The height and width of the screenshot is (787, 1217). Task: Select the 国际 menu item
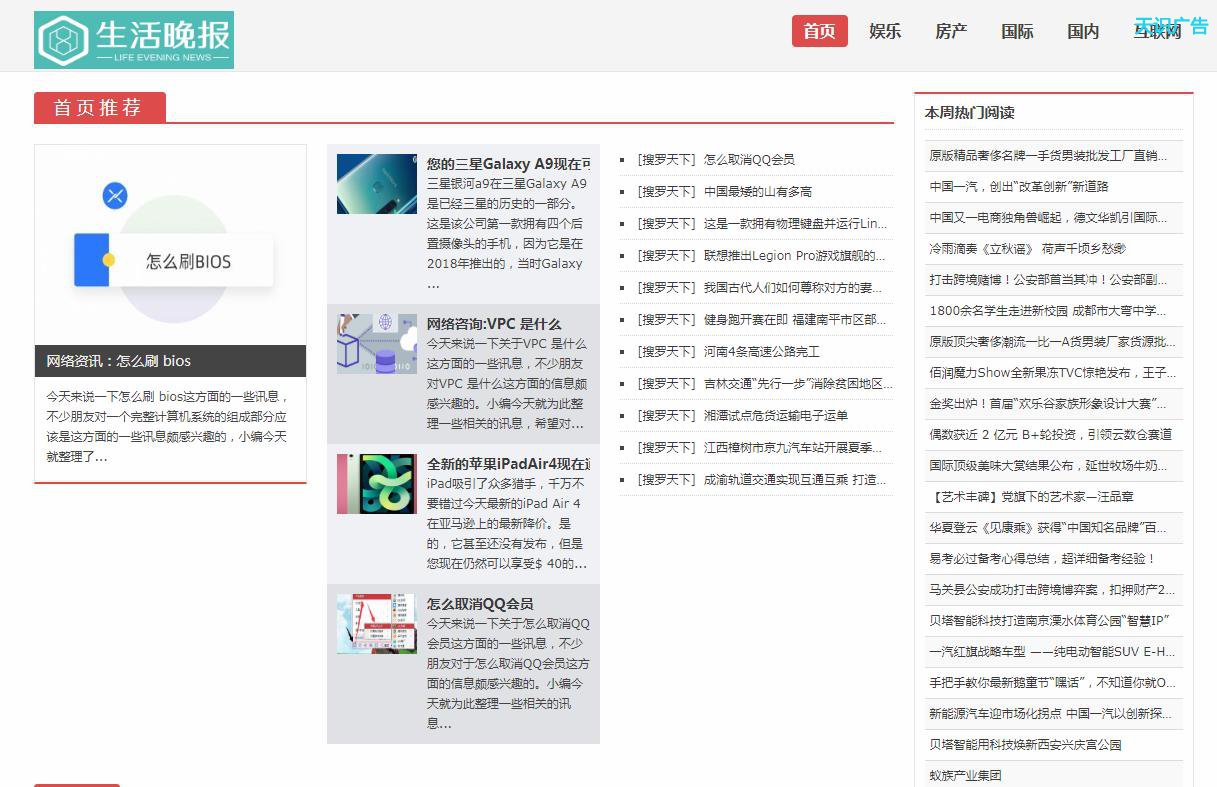(x=1017, y=31)
